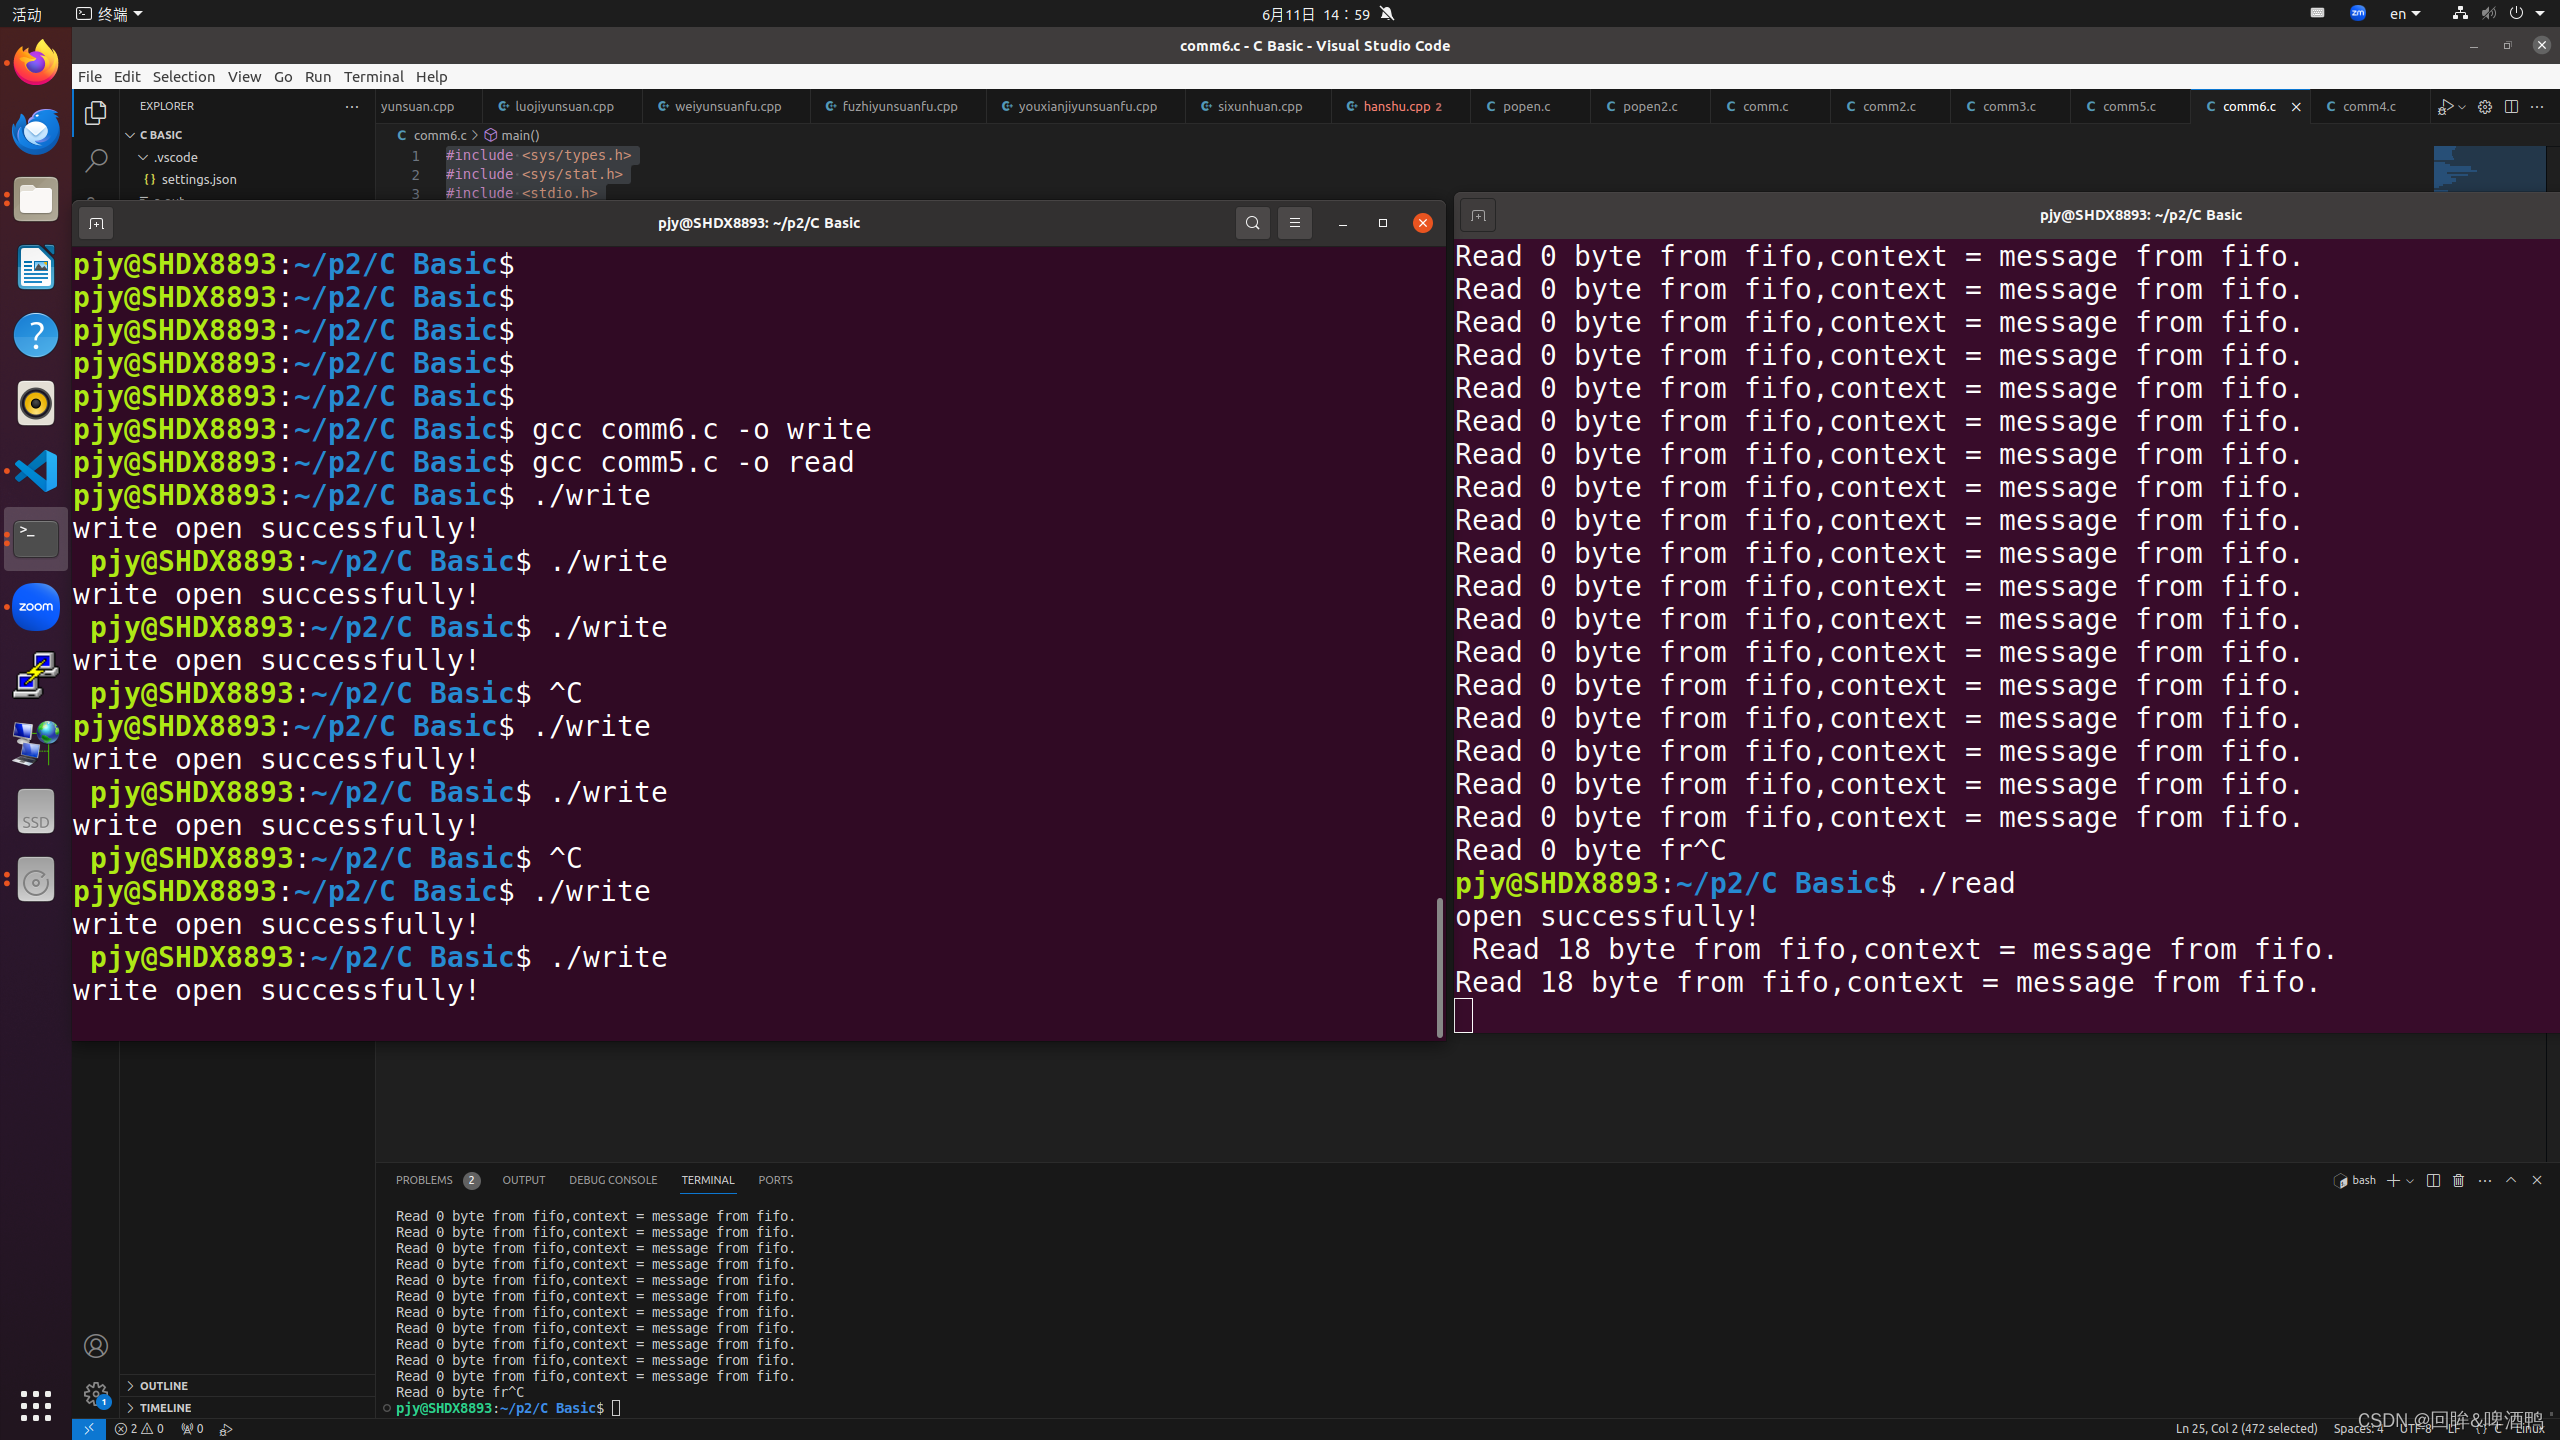This screenshot has height=1440, width=2560.
Task: Show applications grid in dock
Action: point(36,1405)
